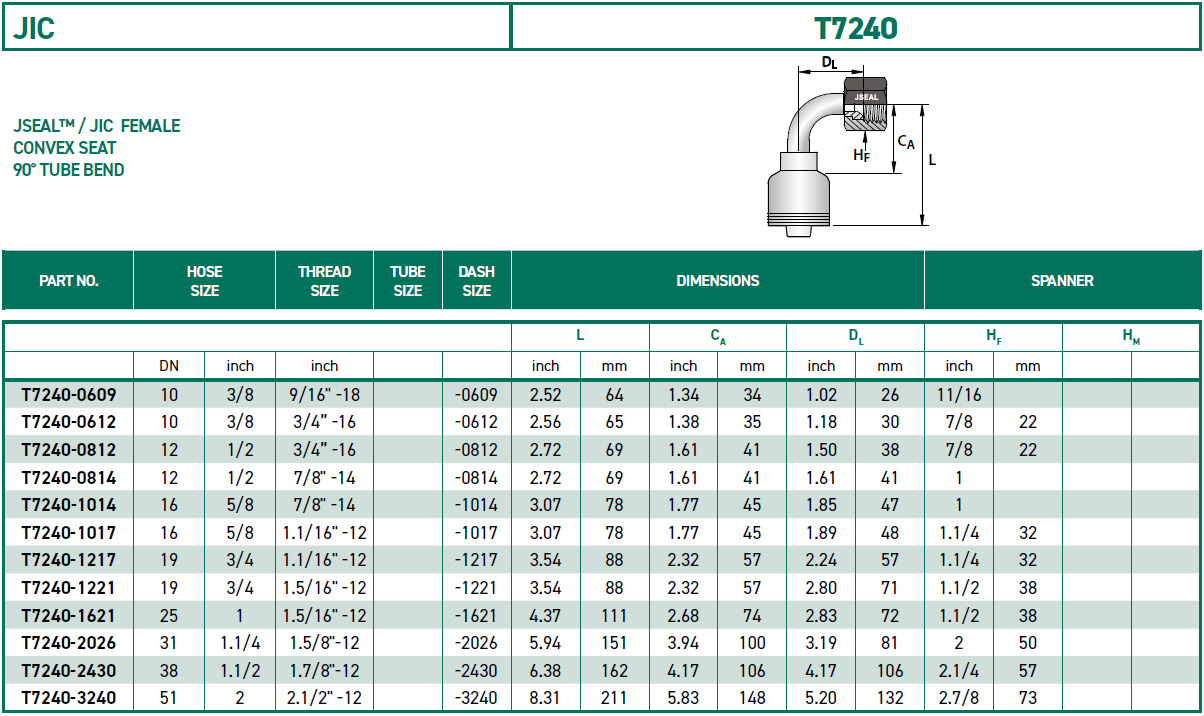Click the DL value 1.18 inch
The image size is (1204, 716).
click(822, 422)
